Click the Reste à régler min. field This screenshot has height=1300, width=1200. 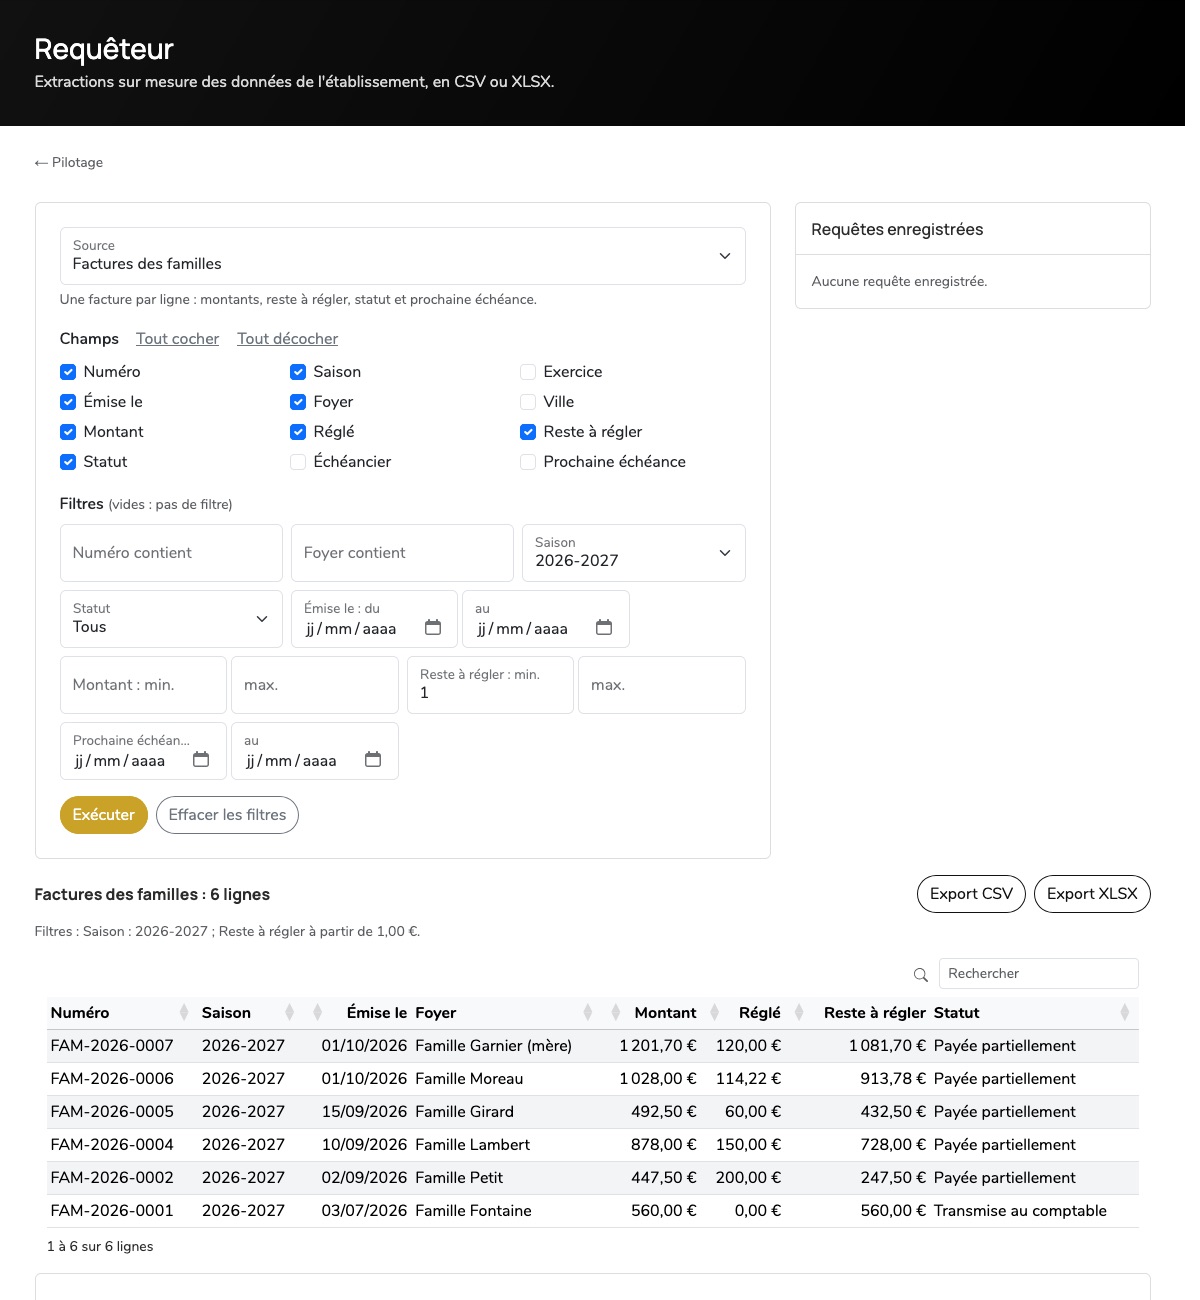490,685
